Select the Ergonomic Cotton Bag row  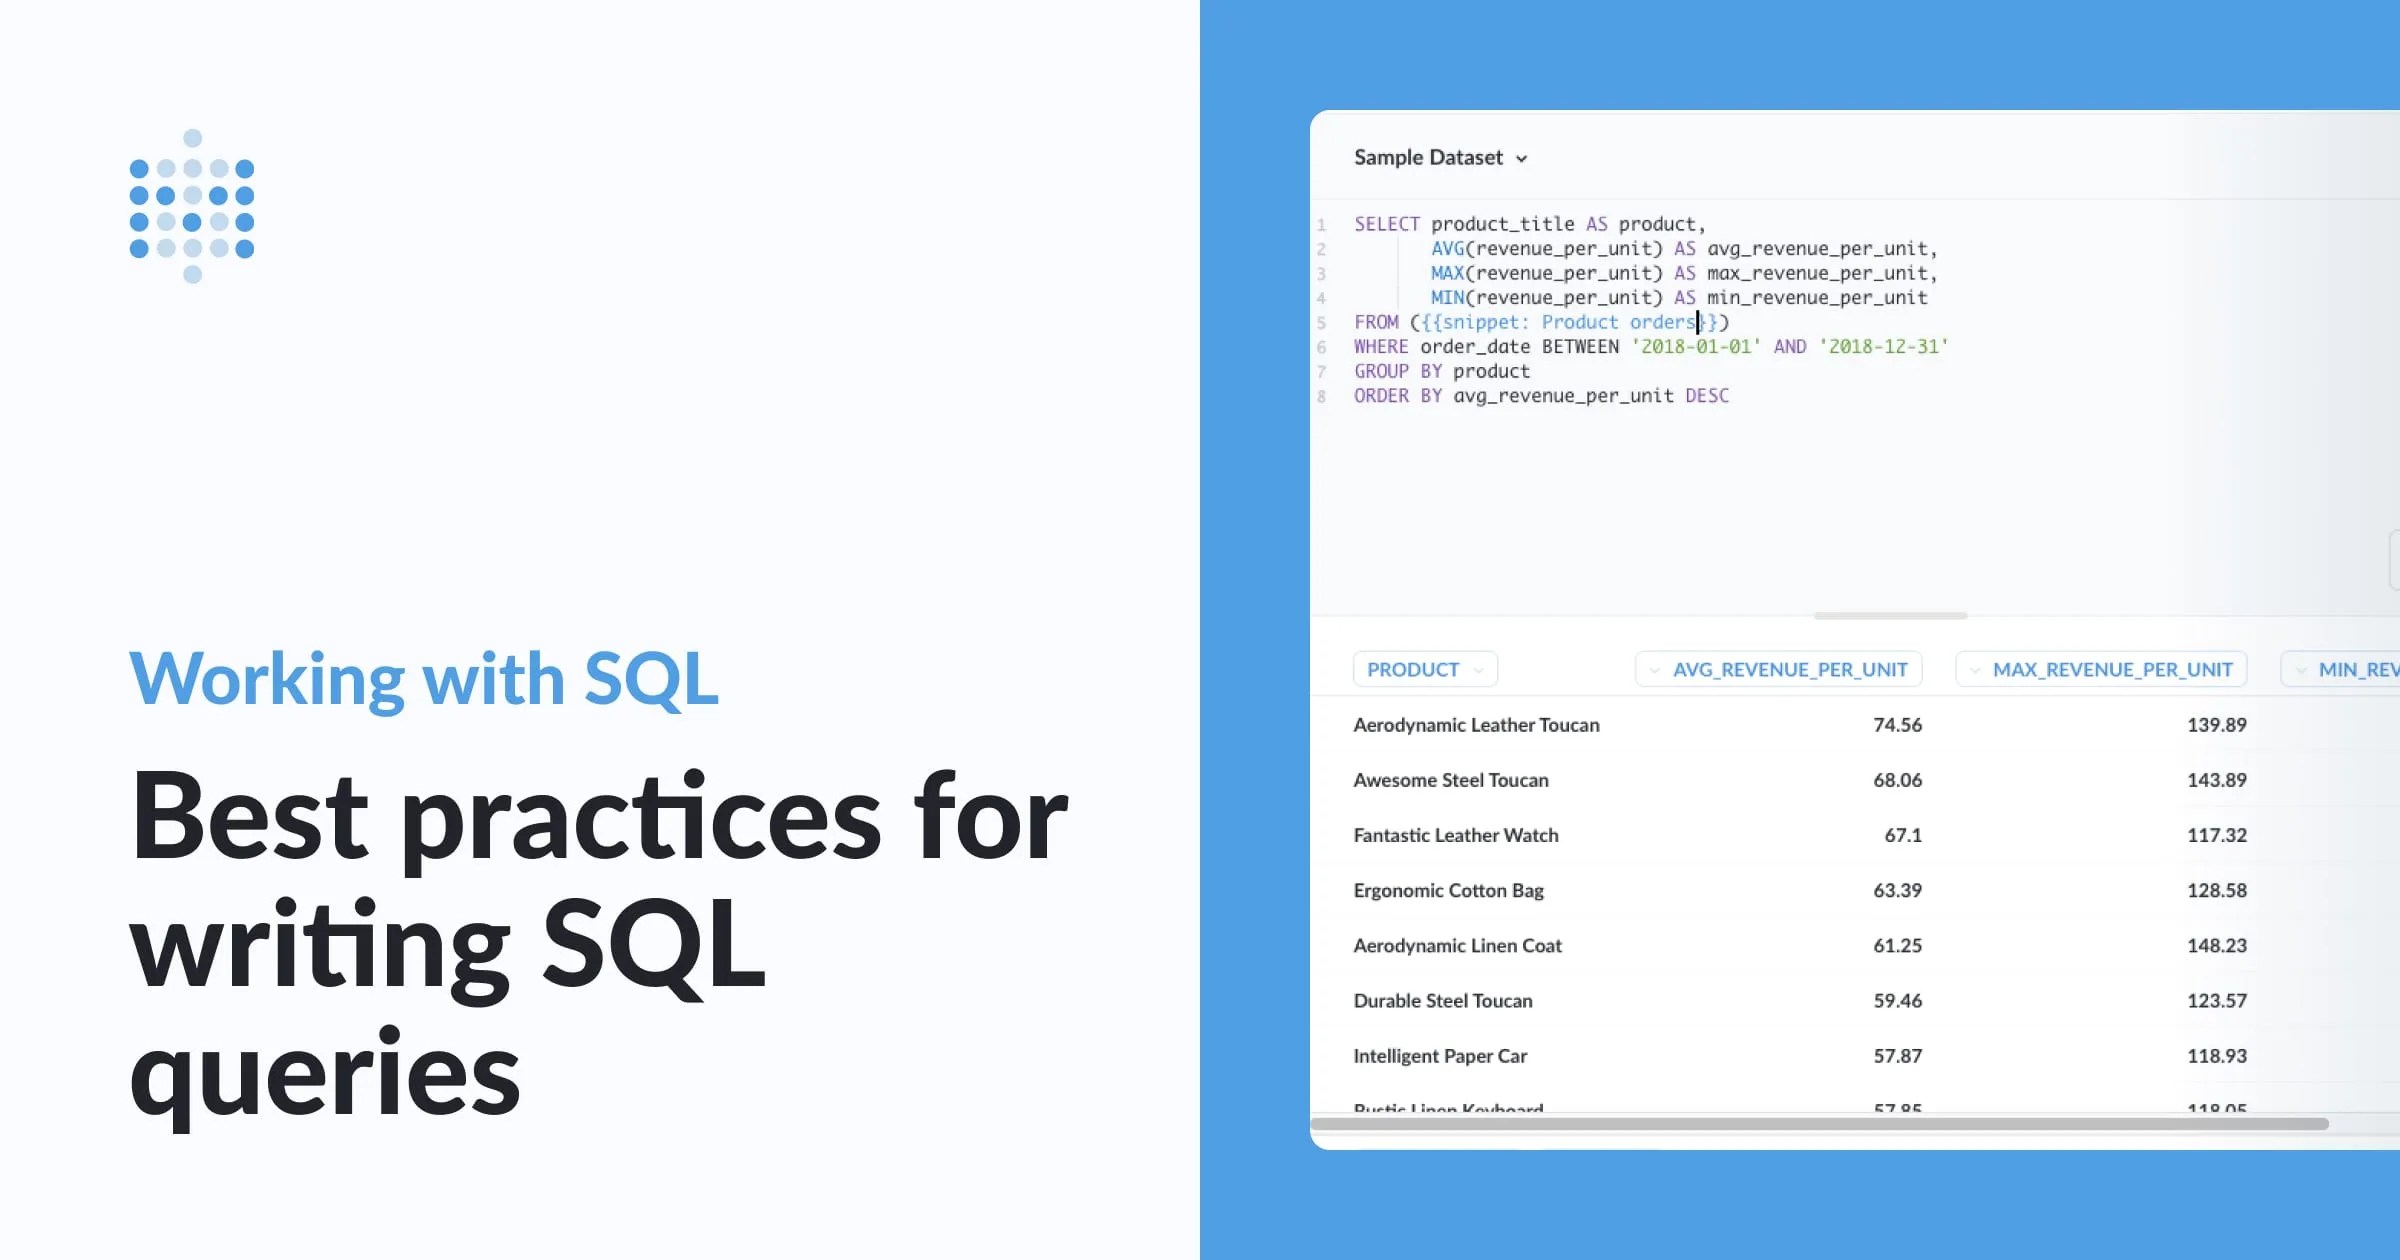tap(1447, 890)
